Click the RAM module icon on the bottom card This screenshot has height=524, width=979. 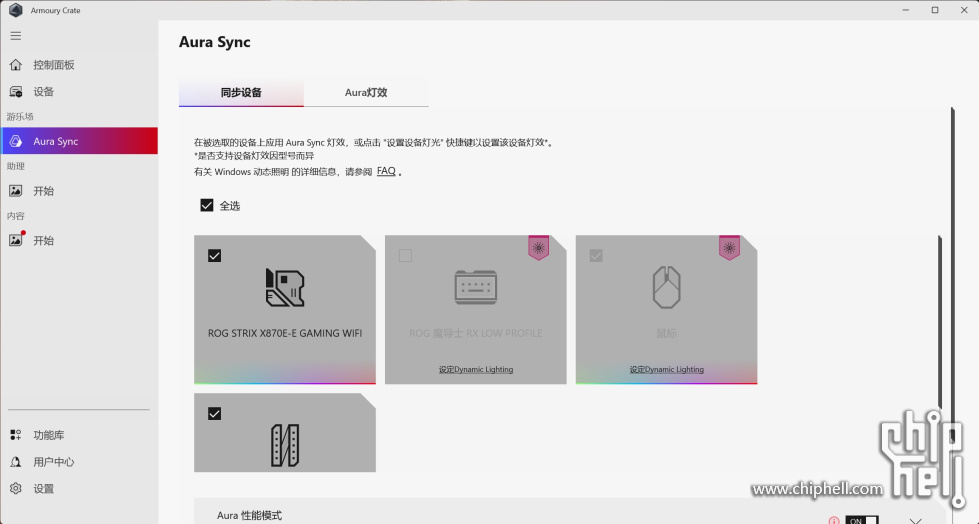point(285,445)
